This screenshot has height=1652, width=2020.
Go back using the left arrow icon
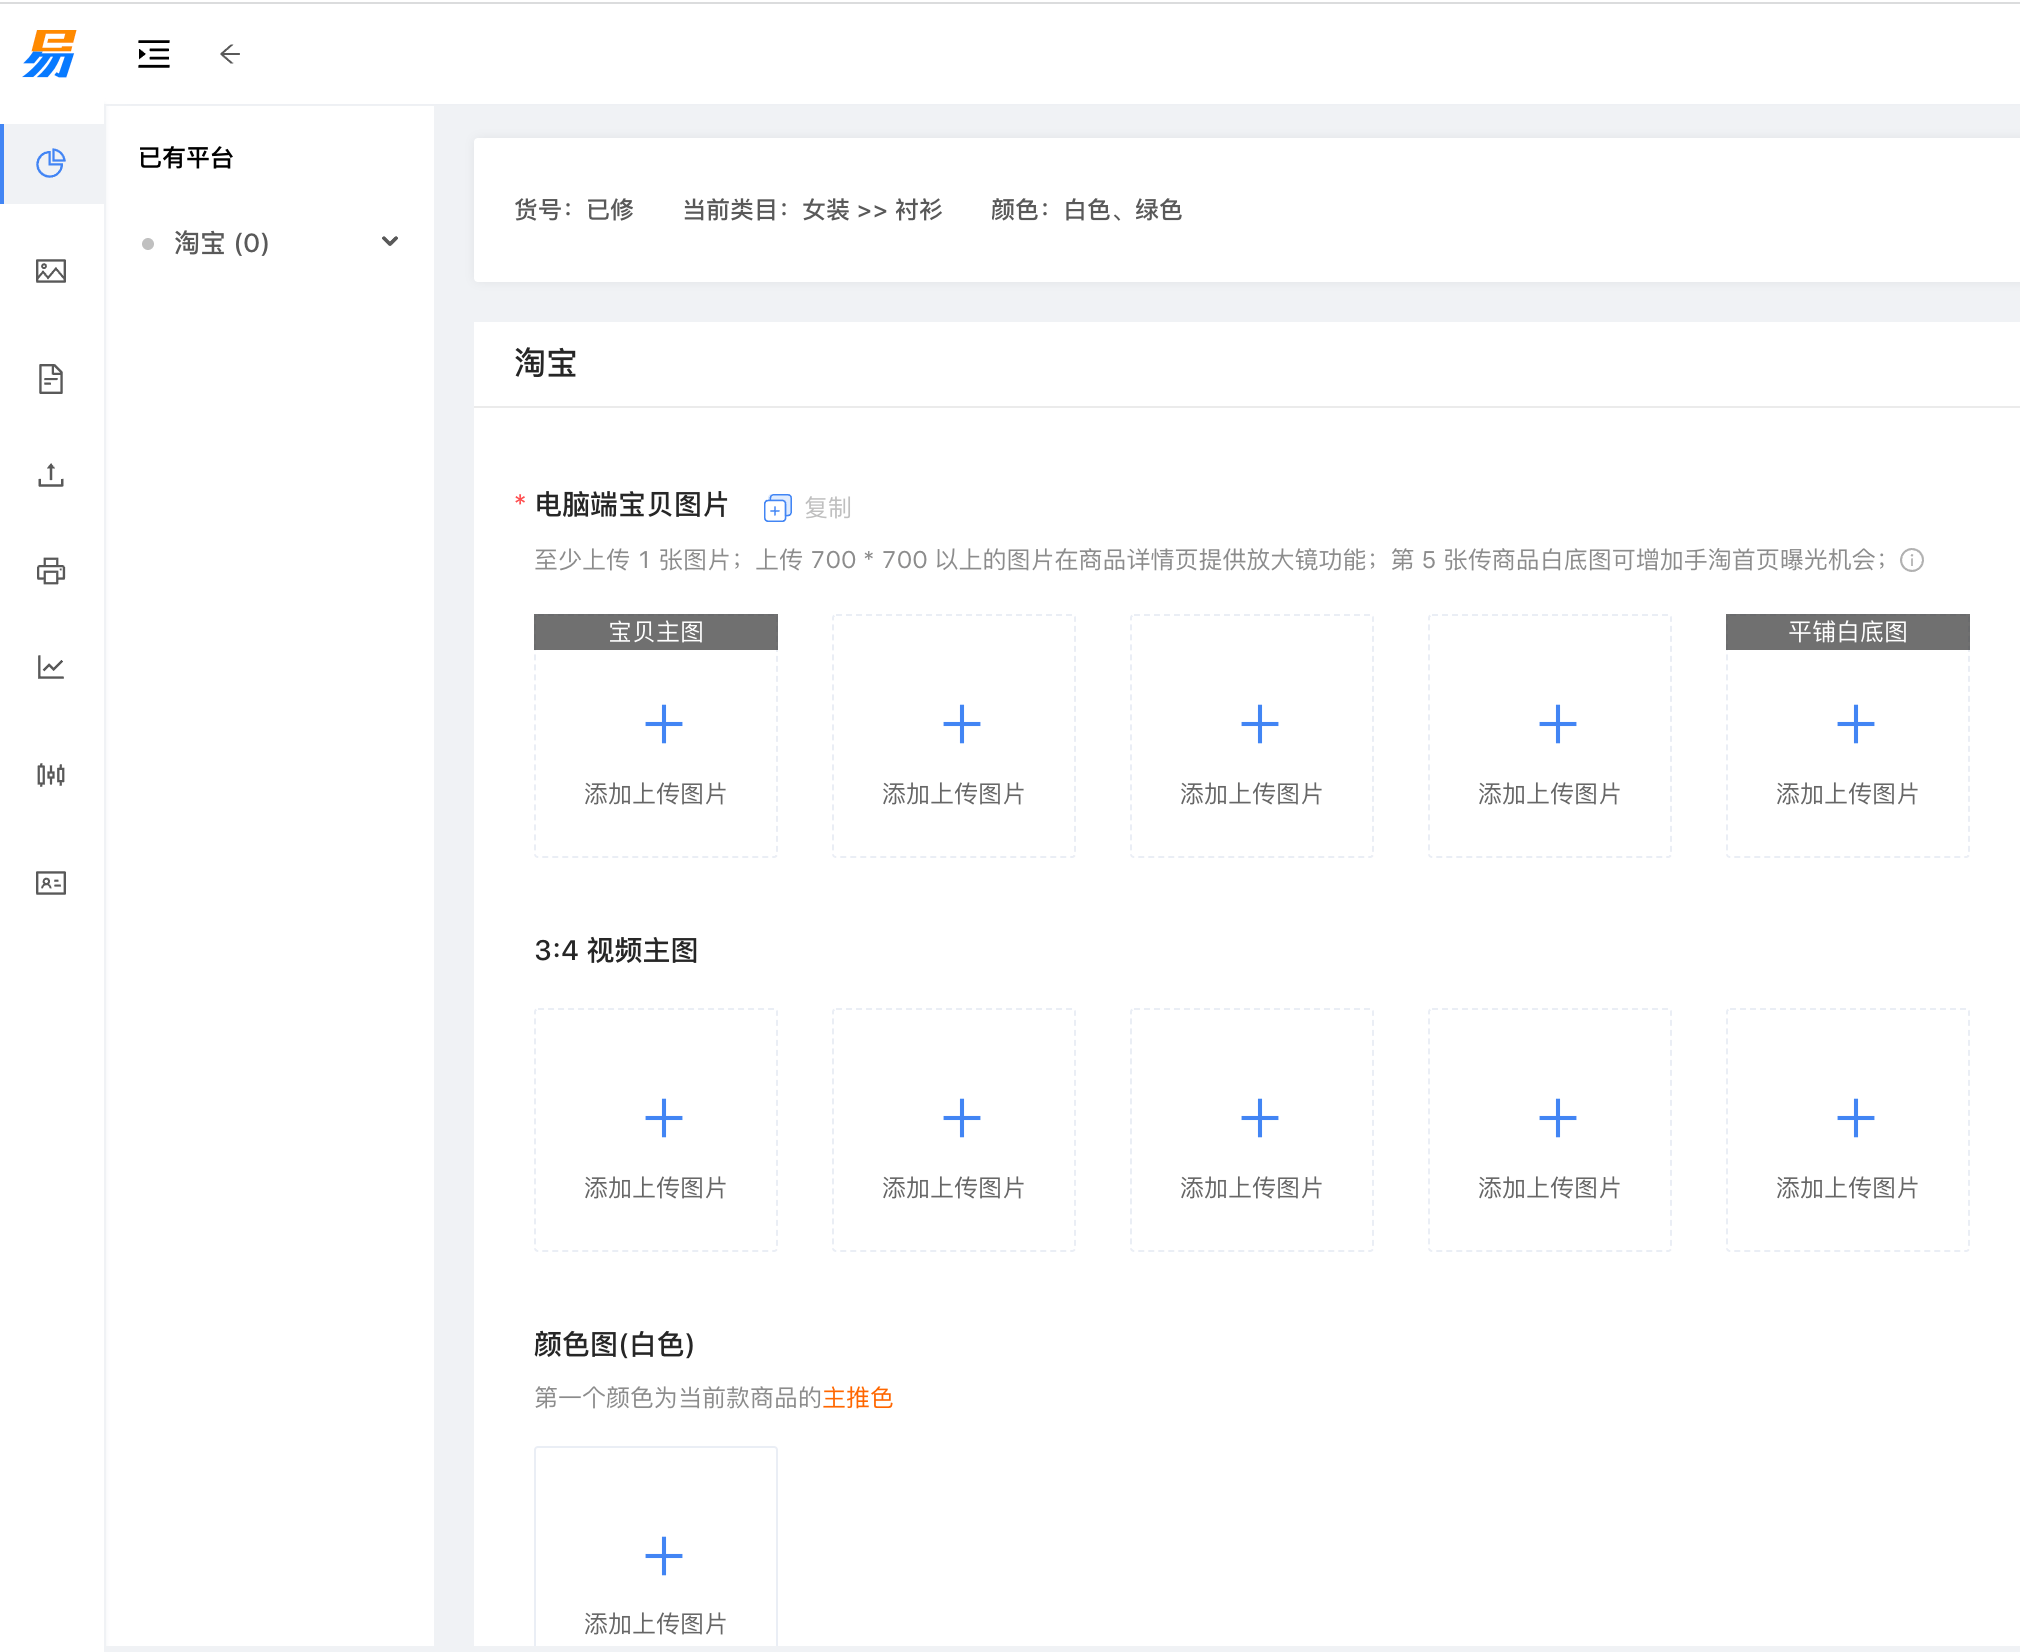[x=230, y=54]
